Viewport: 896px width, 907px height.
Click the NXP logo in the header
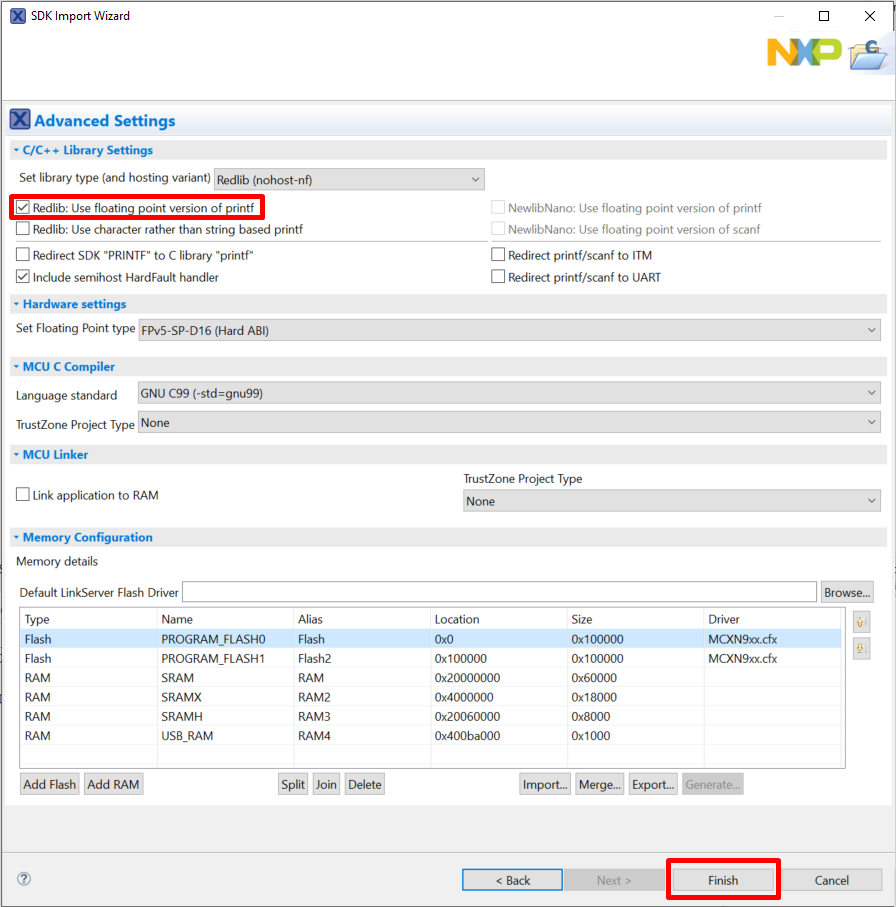tap(803, 52)
